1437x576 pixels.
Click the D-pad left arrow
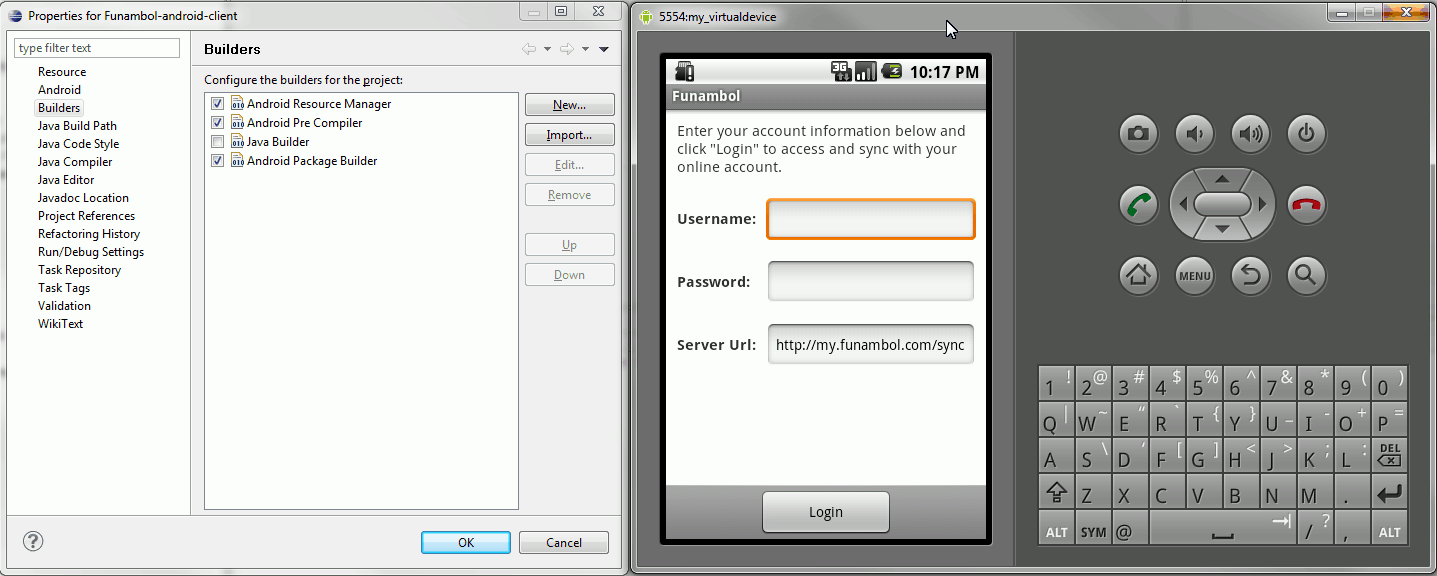[1183, 204]
